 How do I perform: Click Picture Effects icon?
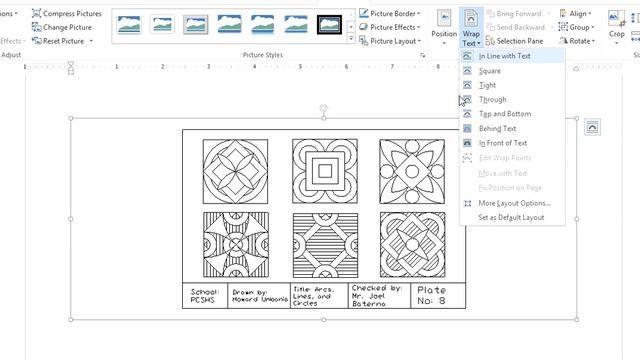tap(363, 27)
